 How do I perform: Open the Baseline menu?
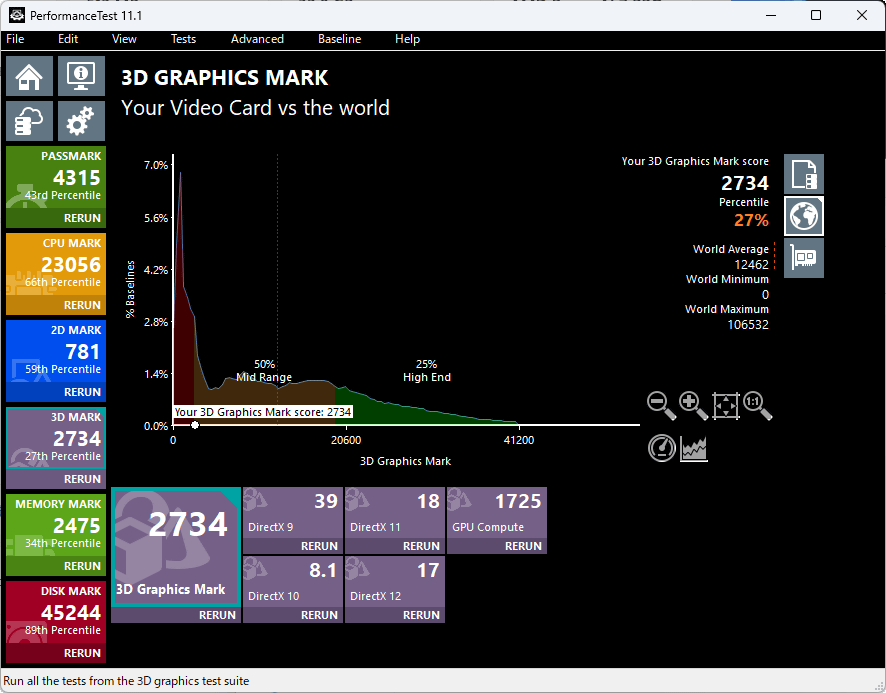tap(339, 39)
